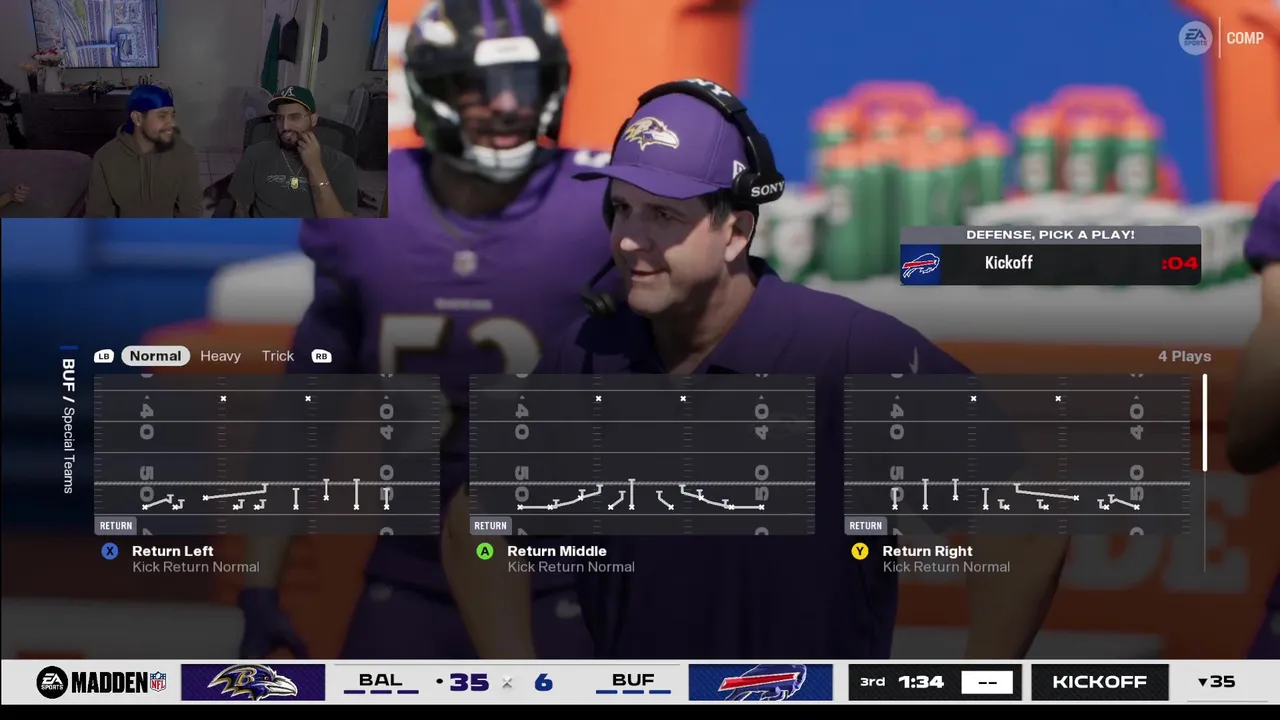Click the Ravens logo on scoreboard
Viewport: 1280px width, 720px height.
click(x=253, y=682)
